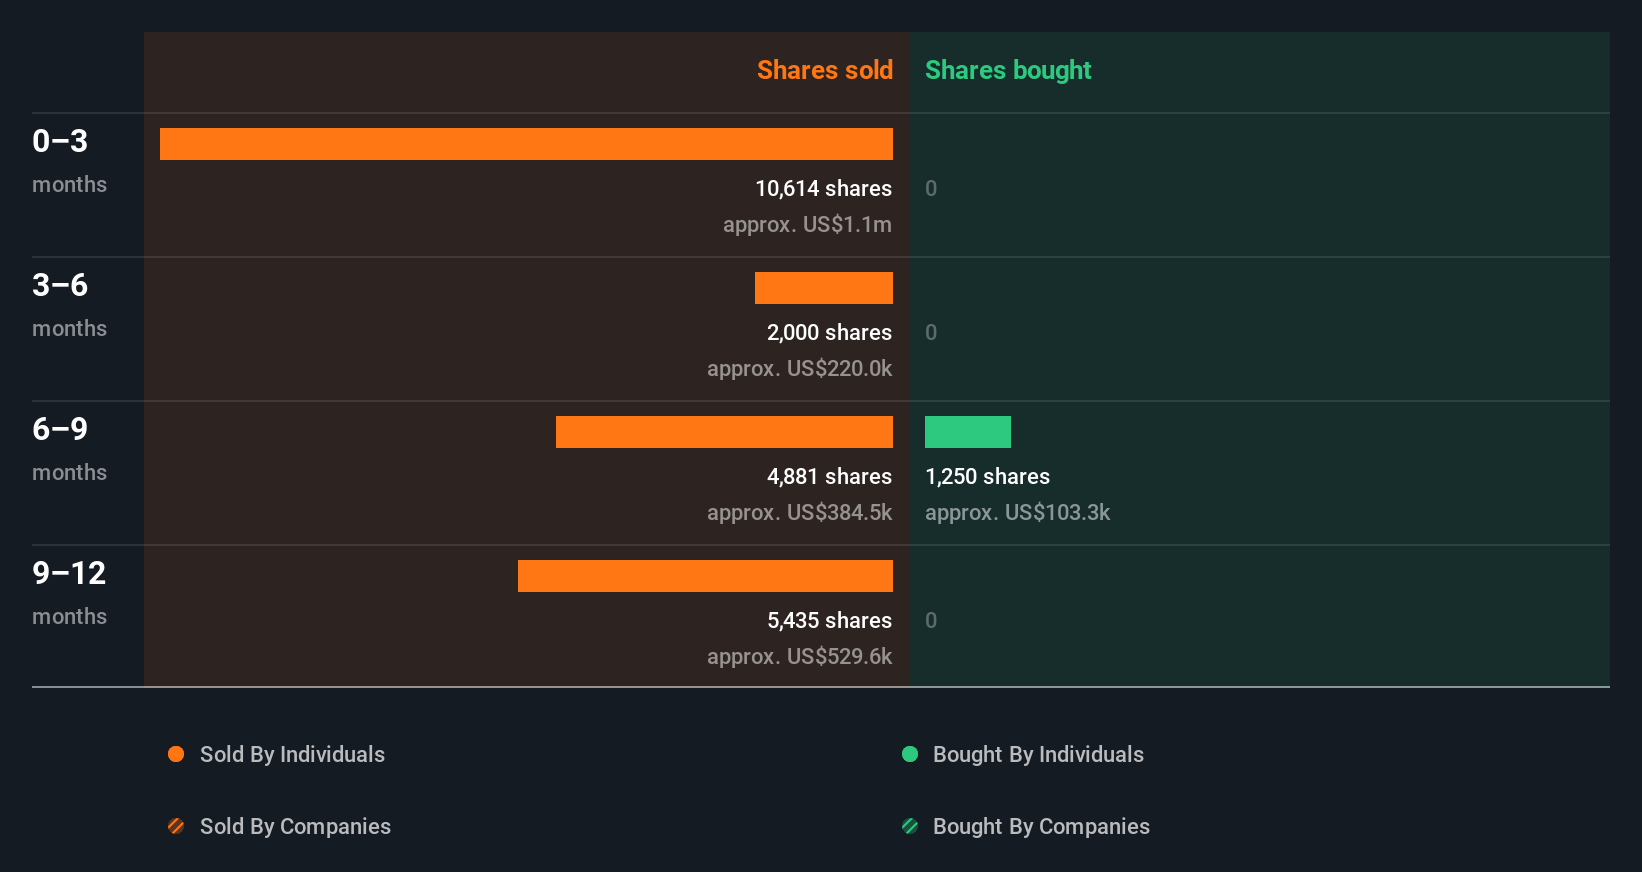This screenshot has width=1642, height=872.
Task: Select the green 6–9 months bought bar
Action: point(968,432)
